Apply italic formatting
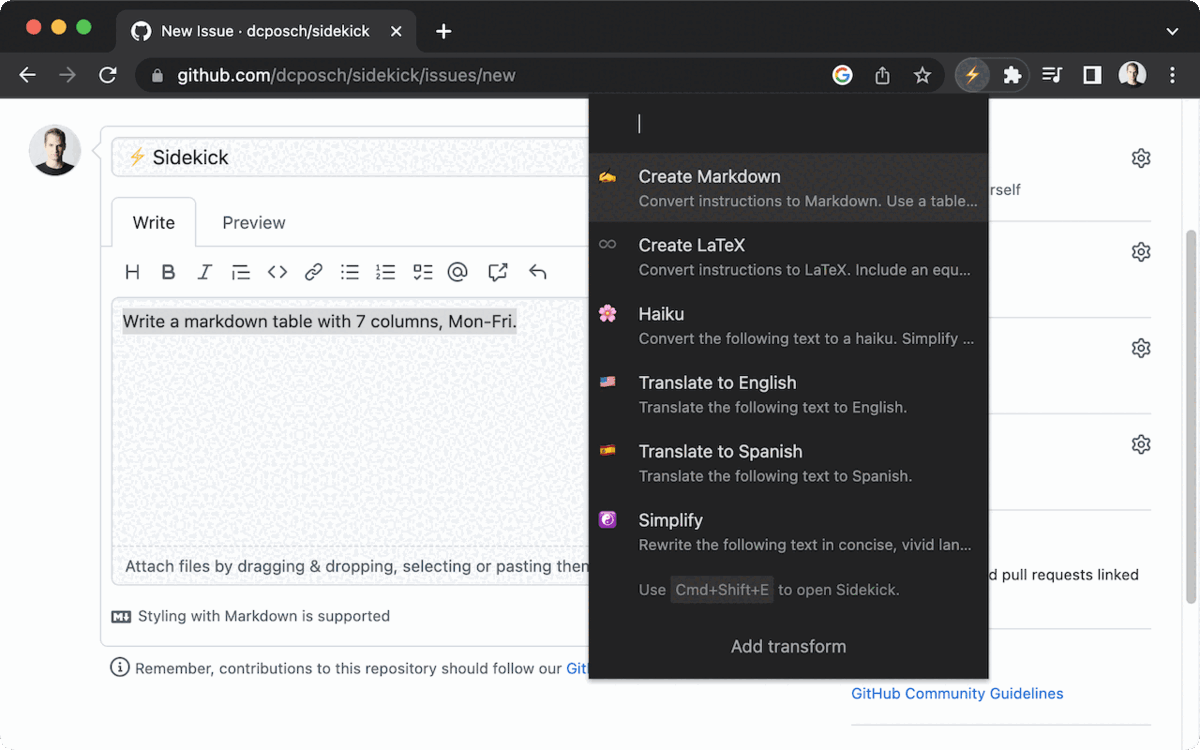This screenshot has width=1200, height=750. click(204, 272)
